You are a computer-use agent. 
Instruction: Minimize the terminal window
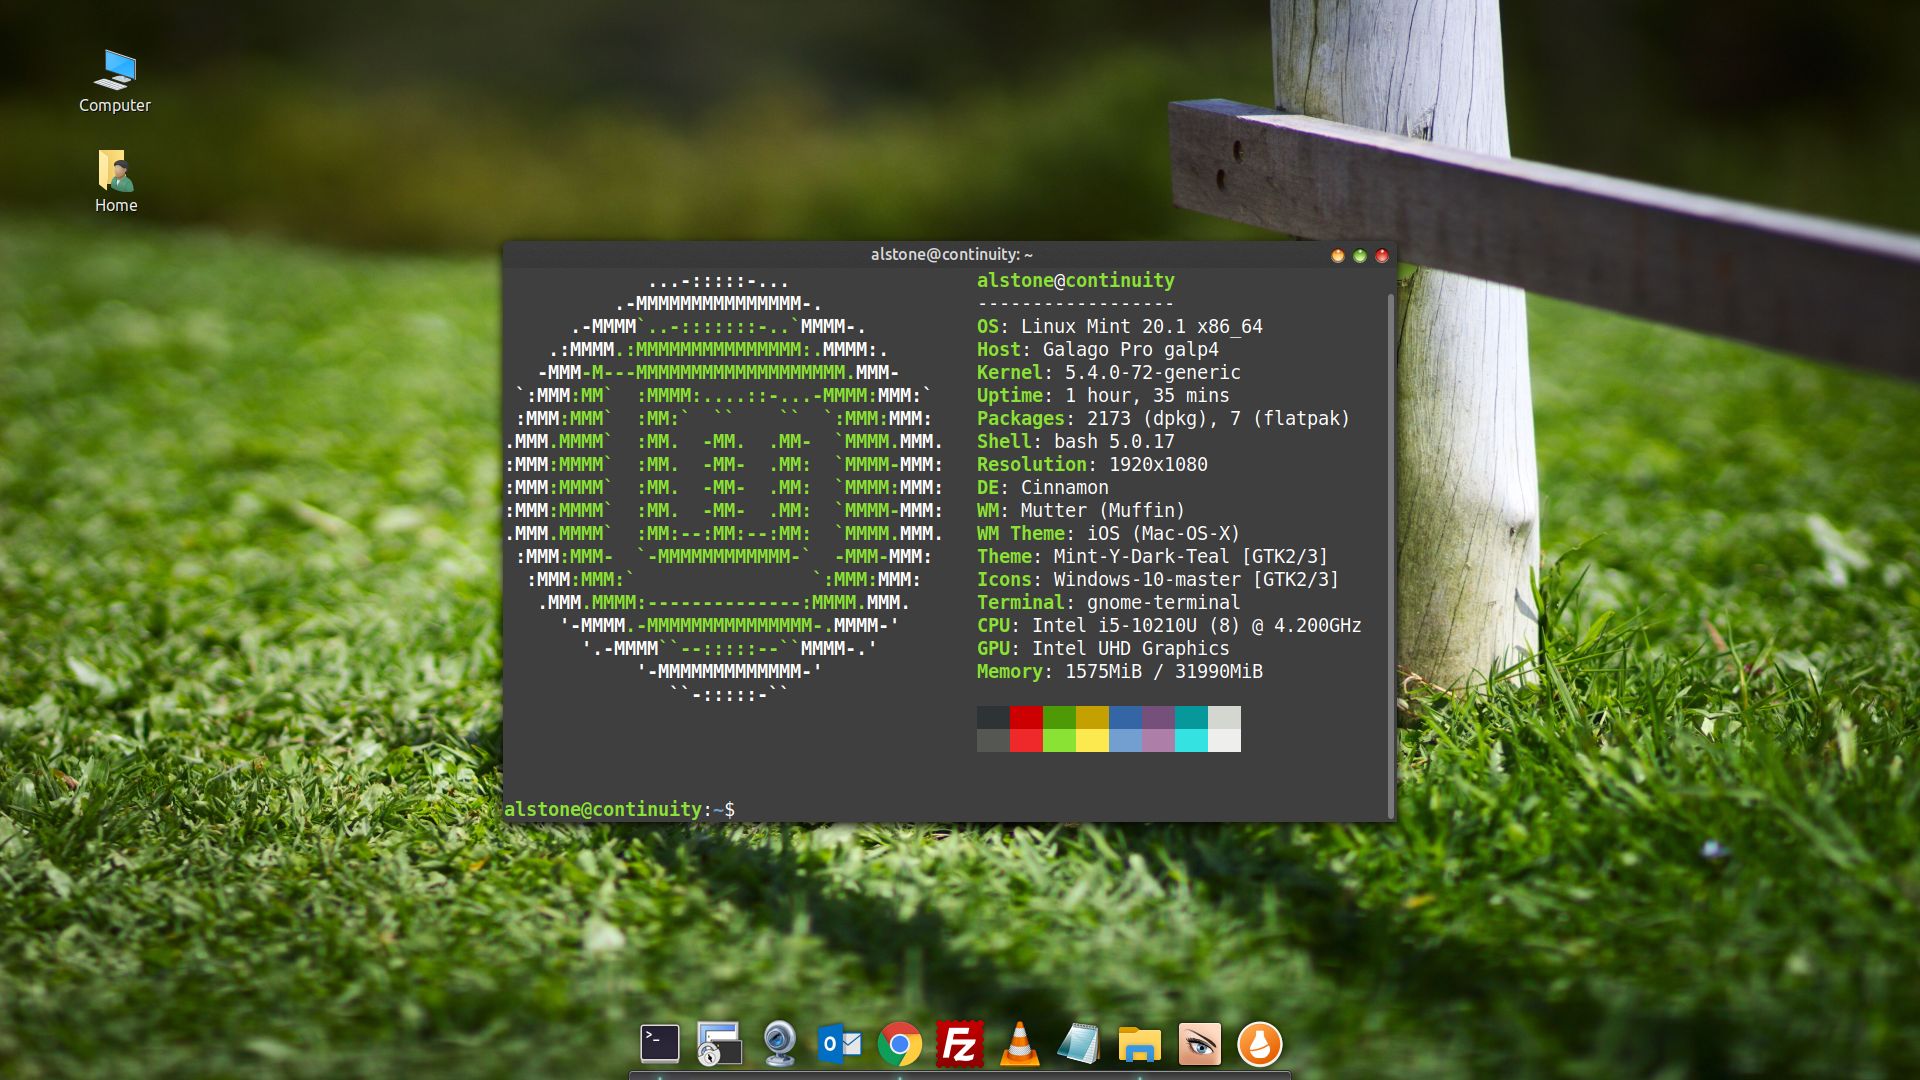point(1338,255)
